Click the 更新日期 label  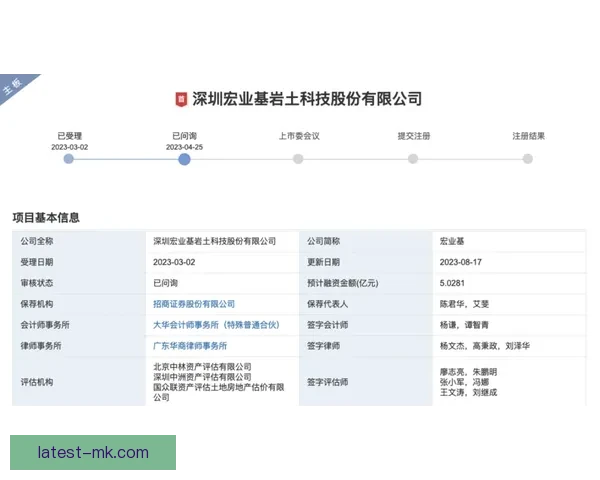pyautogui.click(x=323, y=262)
